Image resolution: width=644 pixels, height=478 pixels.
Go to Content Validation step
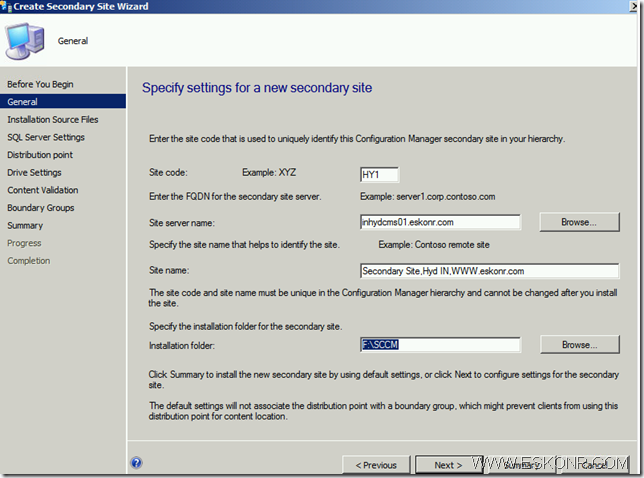point(43,190)
